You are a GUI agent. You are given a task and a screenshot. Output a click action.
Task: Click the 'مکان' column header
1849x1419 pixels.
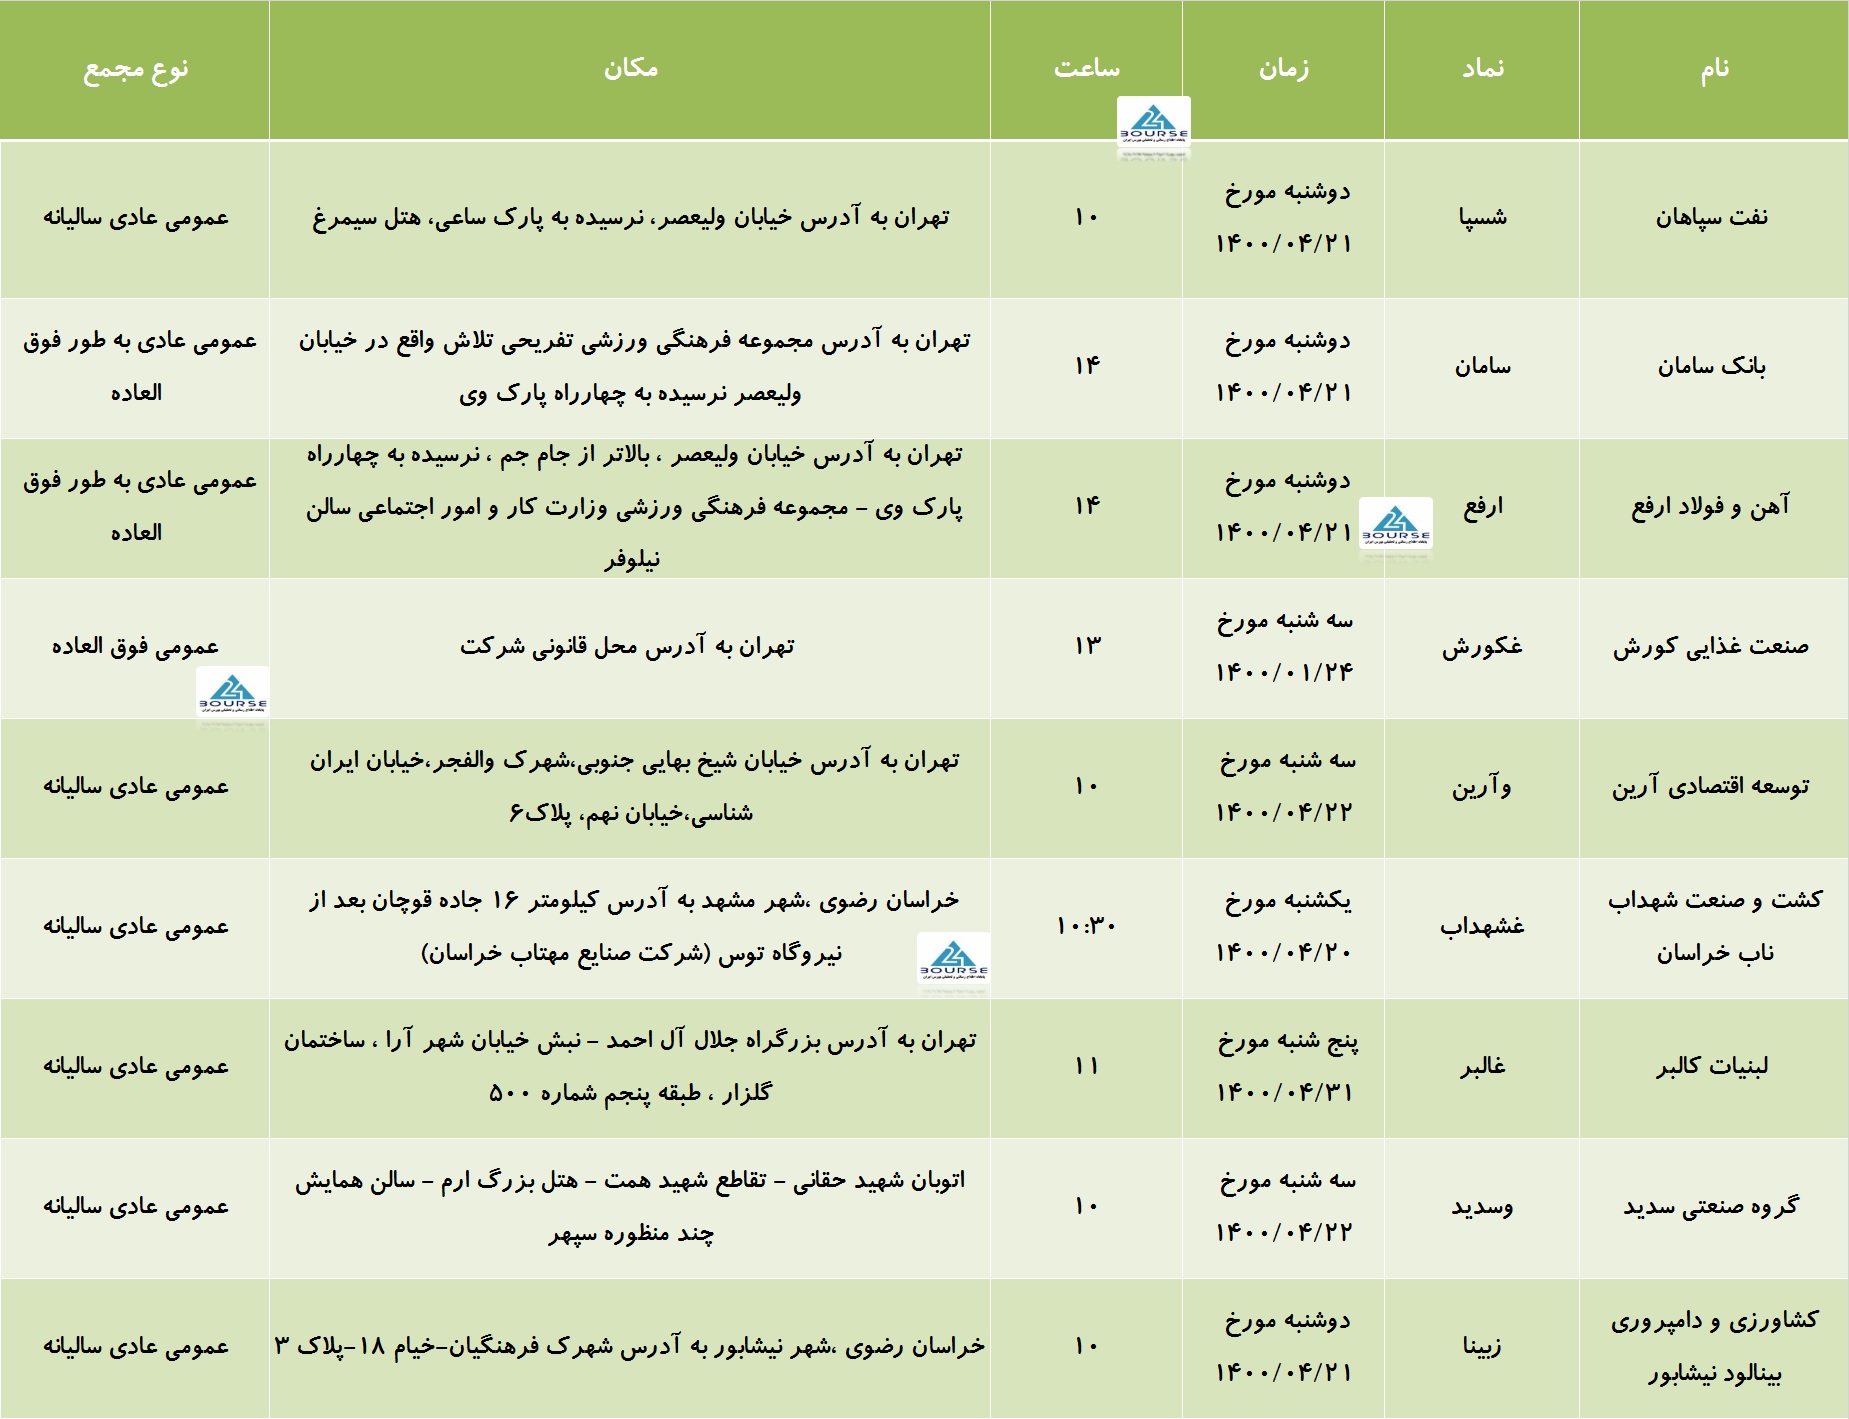pos(630,69)
